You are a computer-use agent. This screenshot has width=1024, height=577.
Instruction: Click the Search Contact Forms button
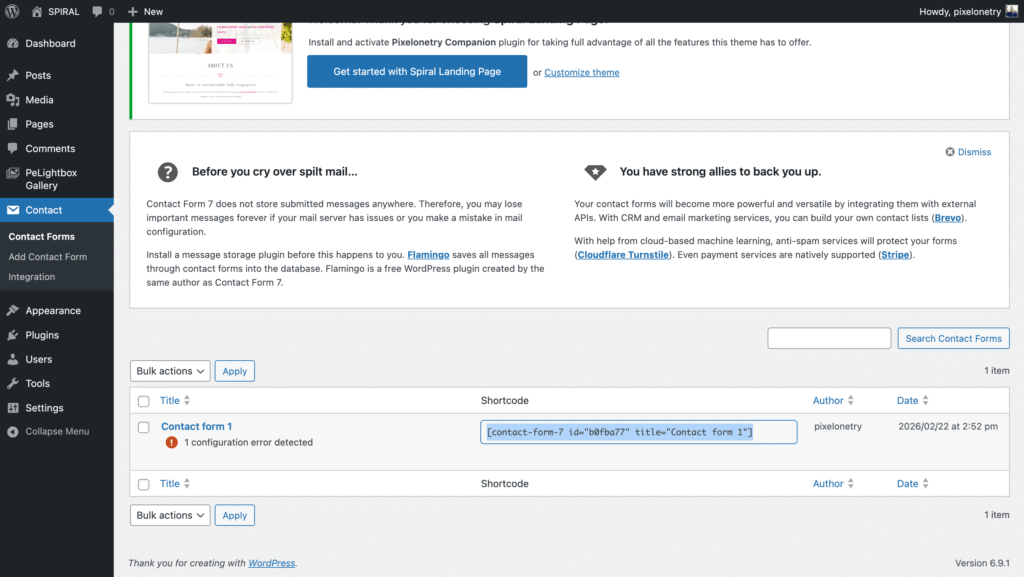(x=953, y=339)
